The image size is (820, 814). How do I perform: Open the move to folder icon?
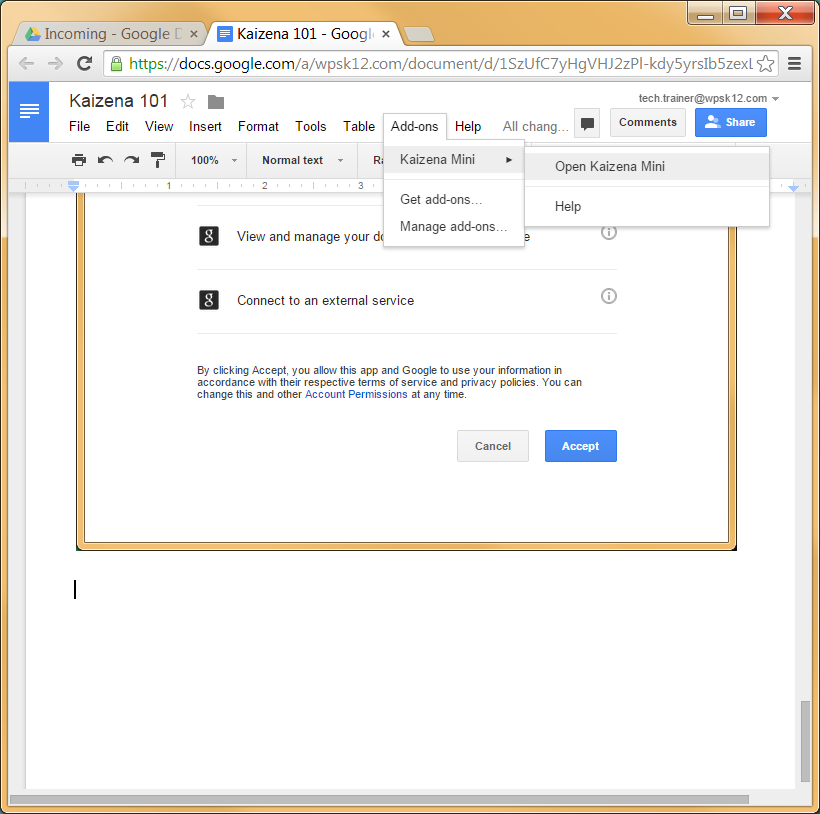(x=215, y=101)
